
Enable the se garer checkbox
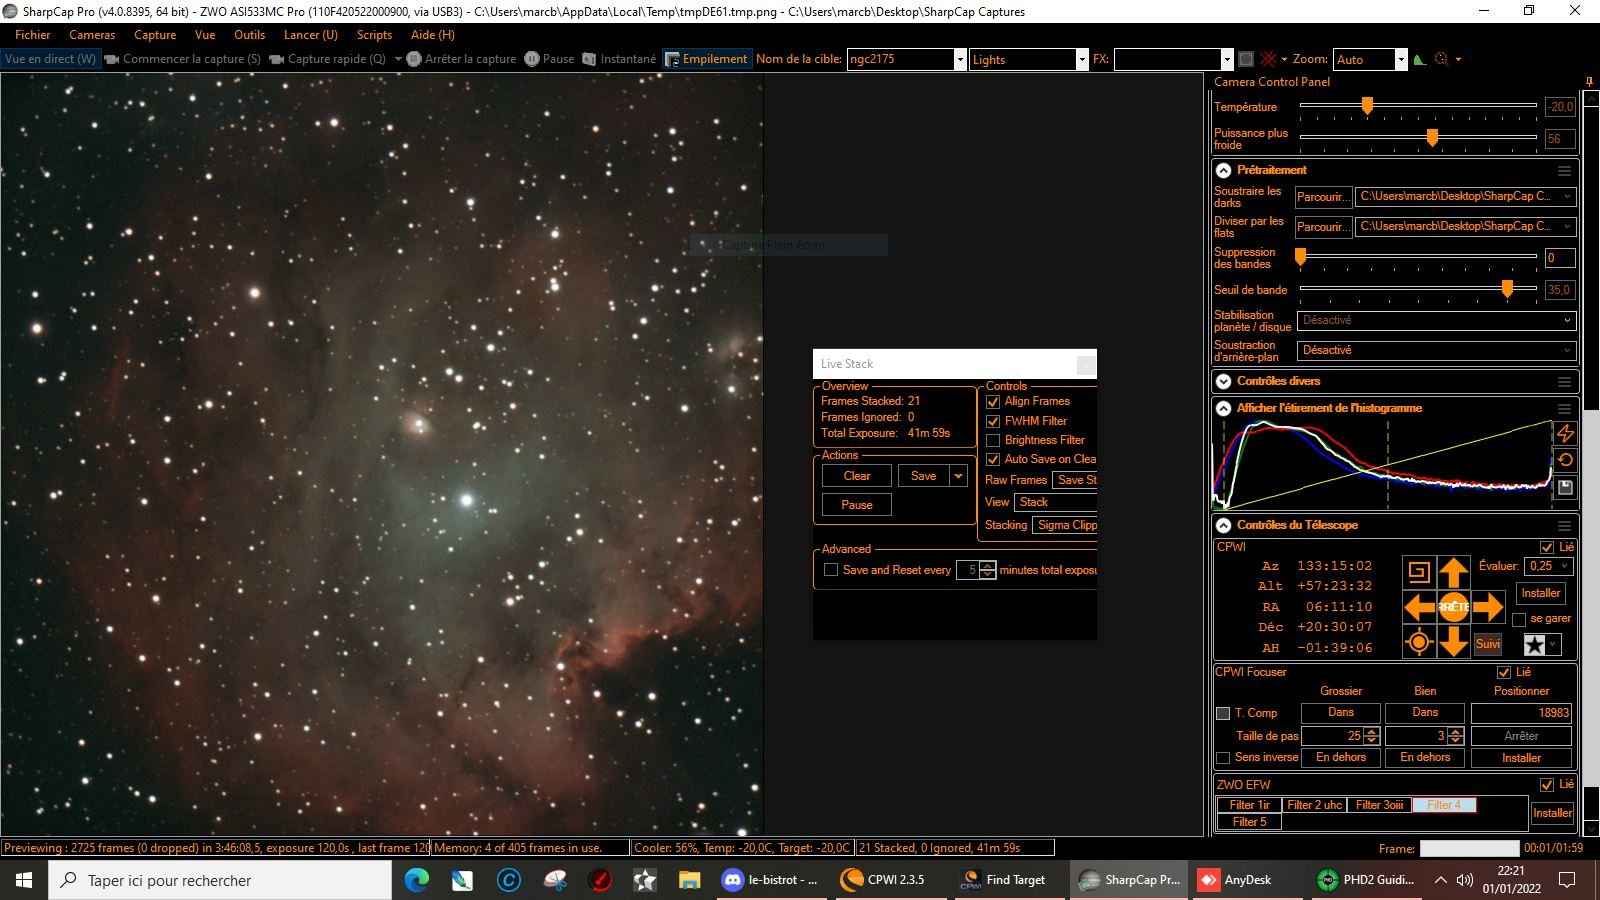click(x=1519, y=620)
